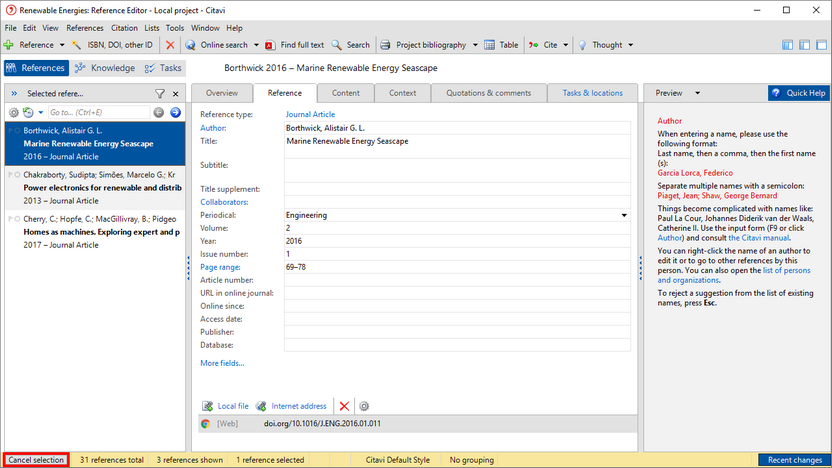This screenshot has width=832, height=468.
Task: Switch to Table view
Action: (501, 45)
